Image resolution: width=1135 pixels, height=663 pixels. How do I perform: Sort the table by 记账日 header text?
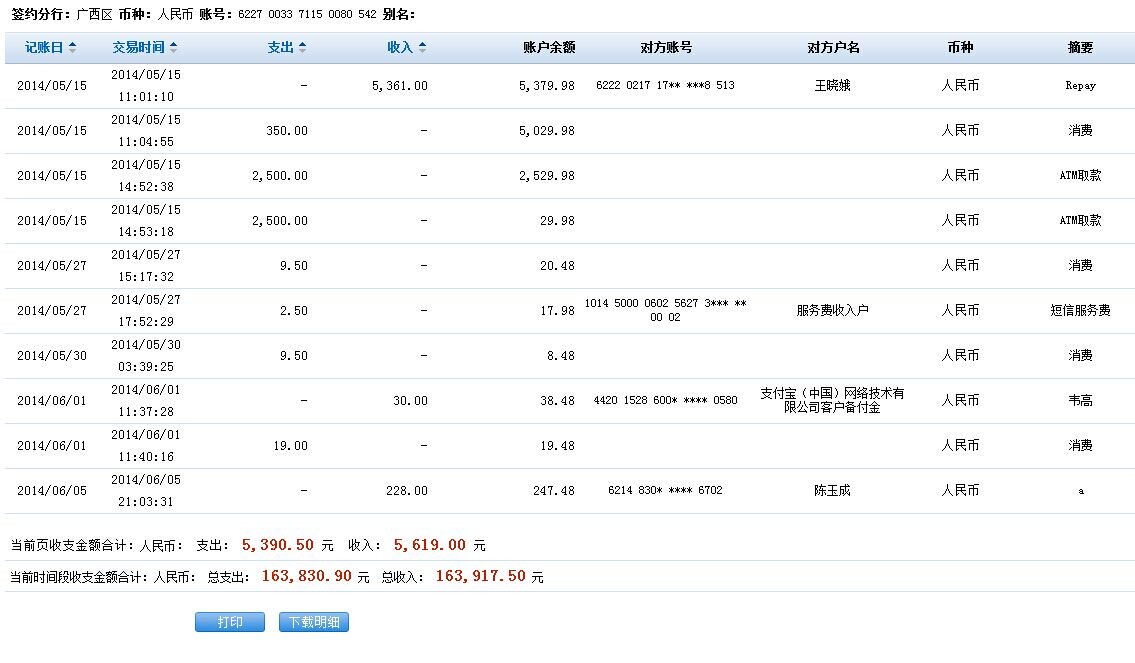44,48
